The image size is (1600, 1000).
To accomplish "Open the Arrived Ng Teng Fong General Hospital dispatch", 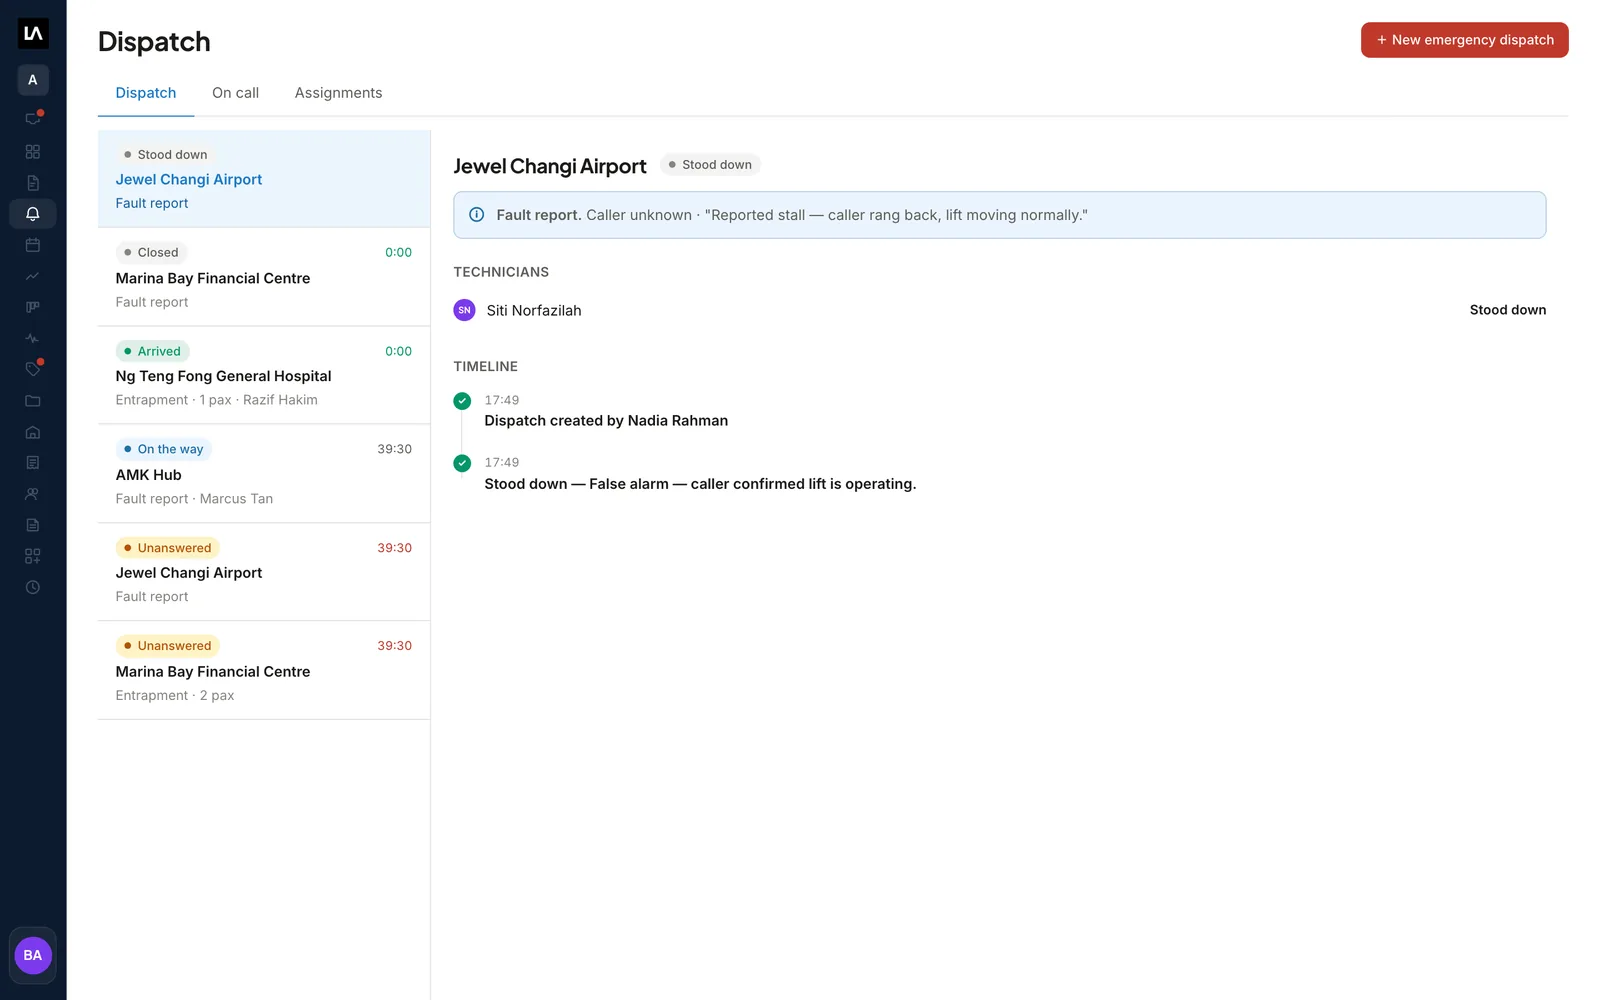I will [264, 375].
